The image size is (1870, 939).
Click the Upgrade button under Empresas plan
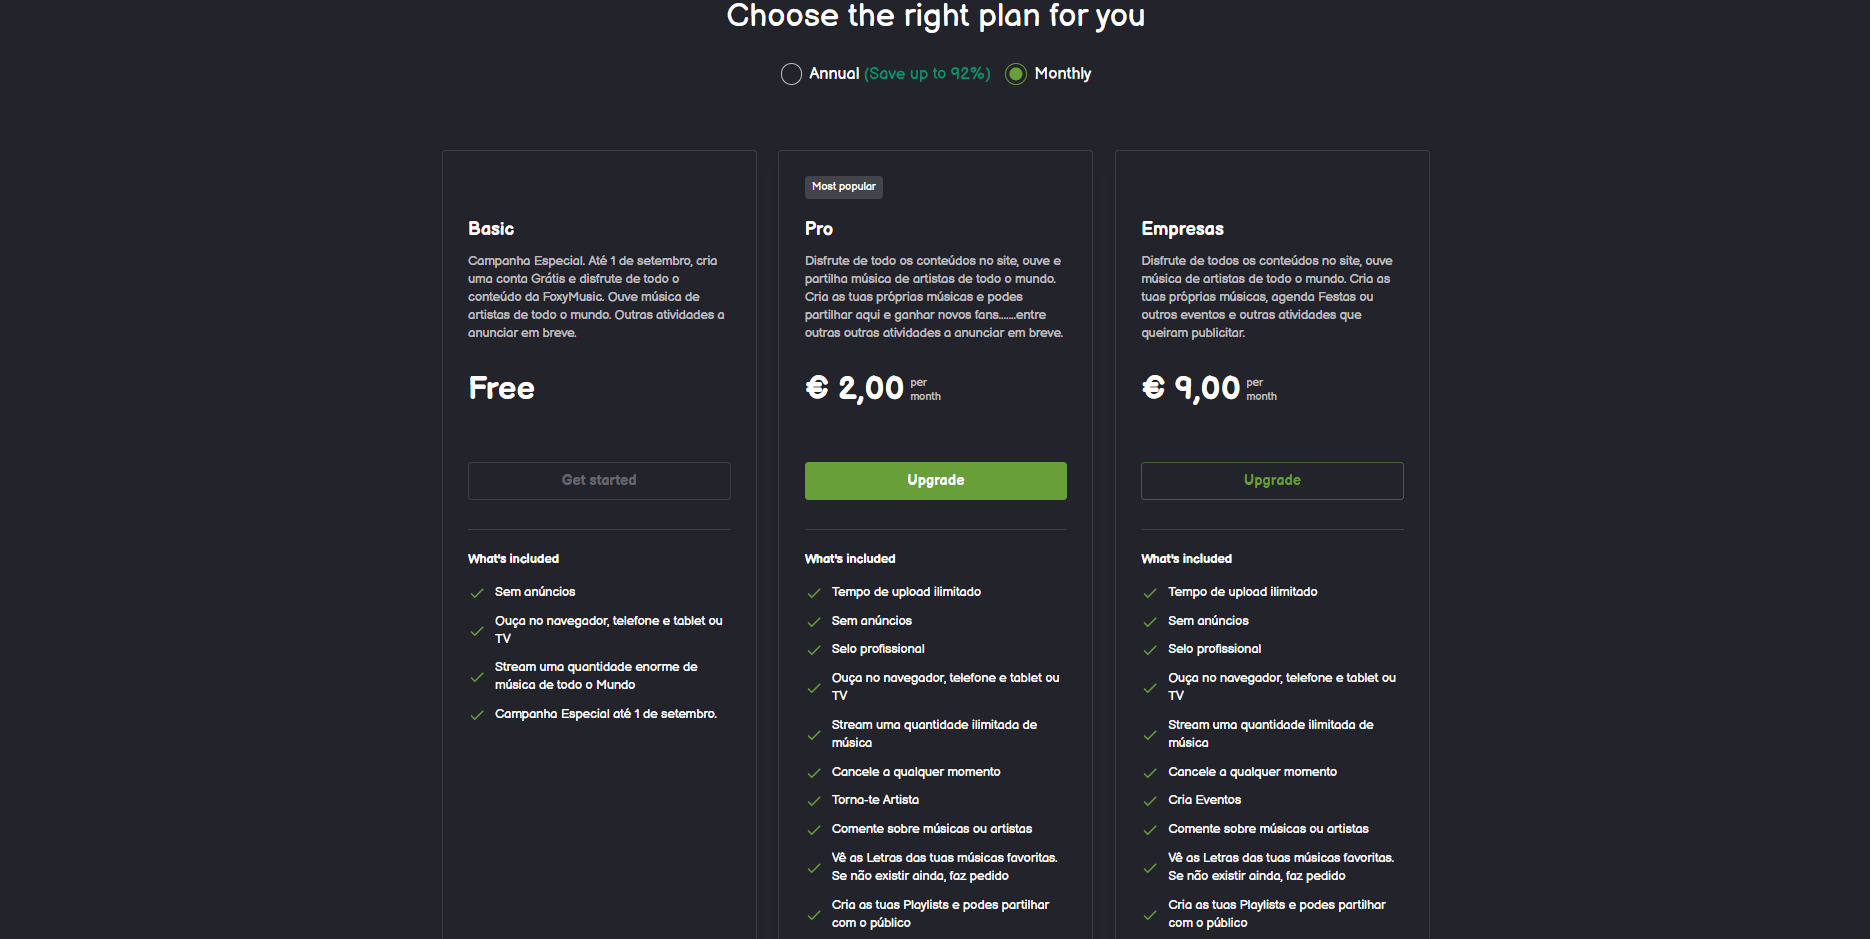pos(1272,481)
